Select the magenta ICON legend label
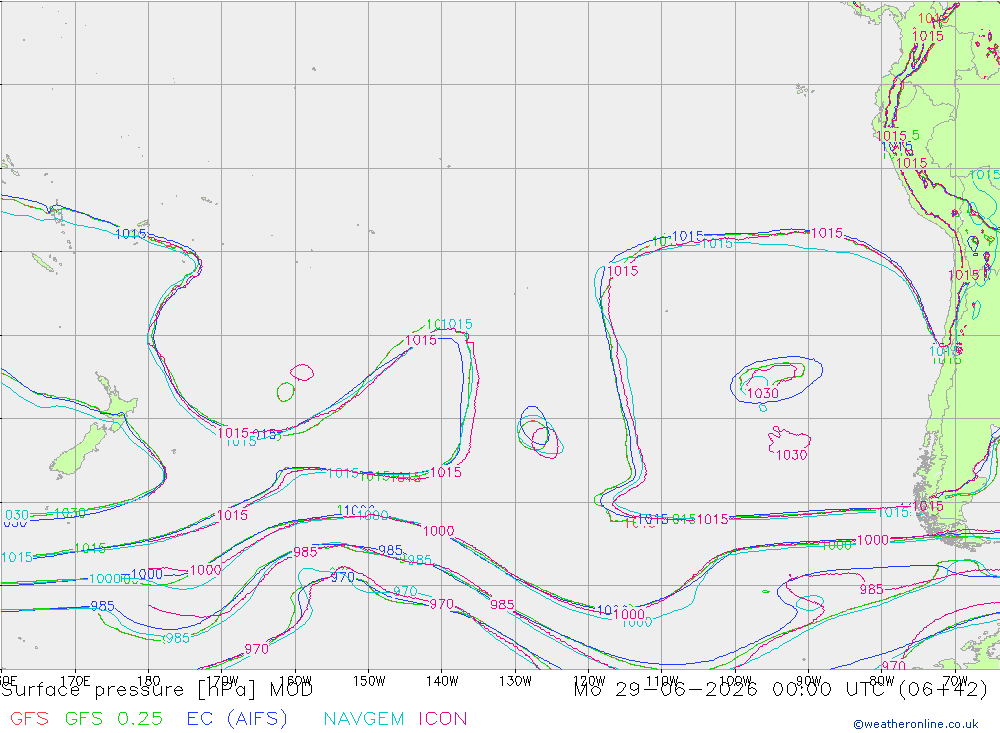This screenshot has height=733, width=1000. [x=443, y=718]
